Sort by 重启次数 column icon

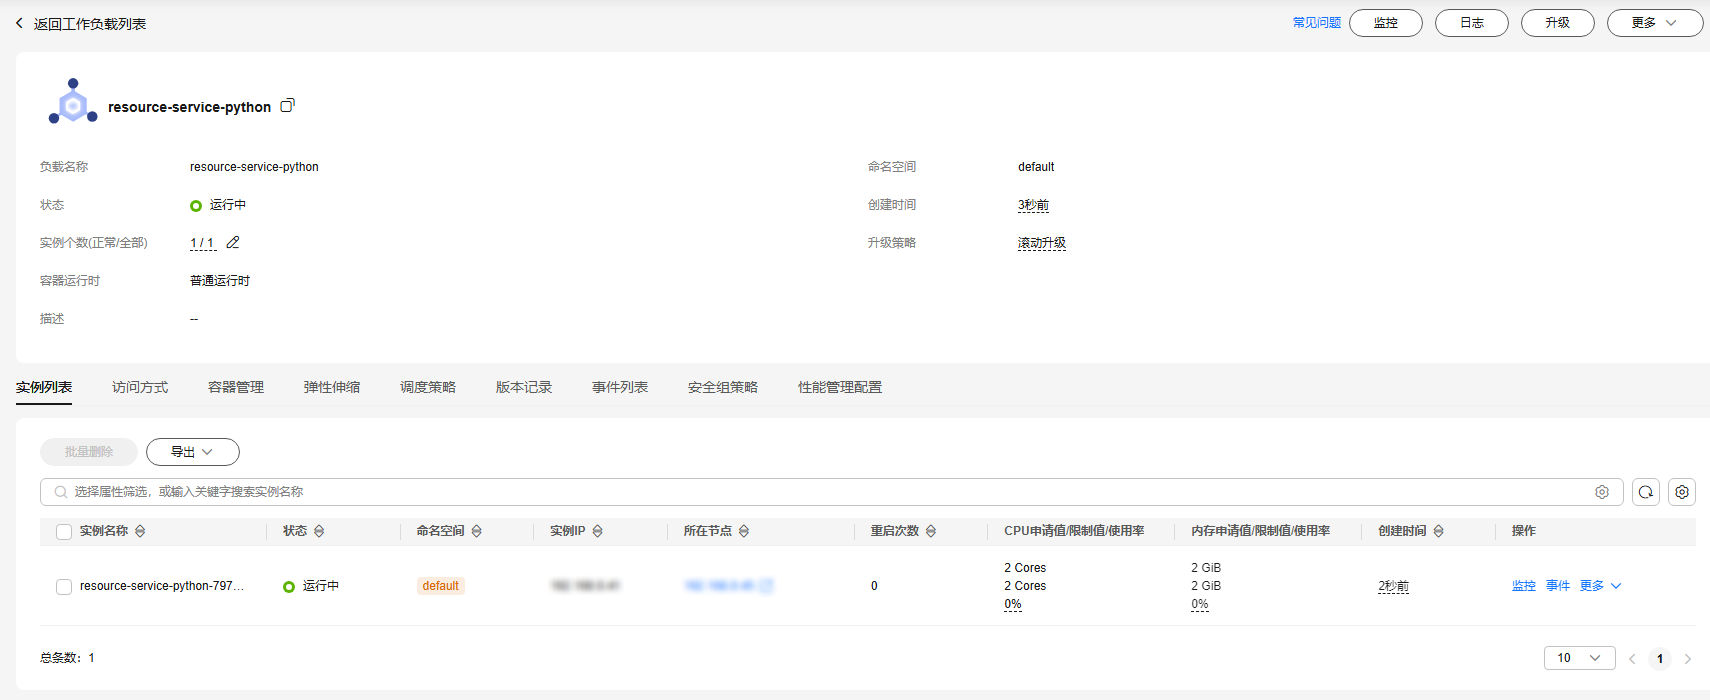pos(931,531)
